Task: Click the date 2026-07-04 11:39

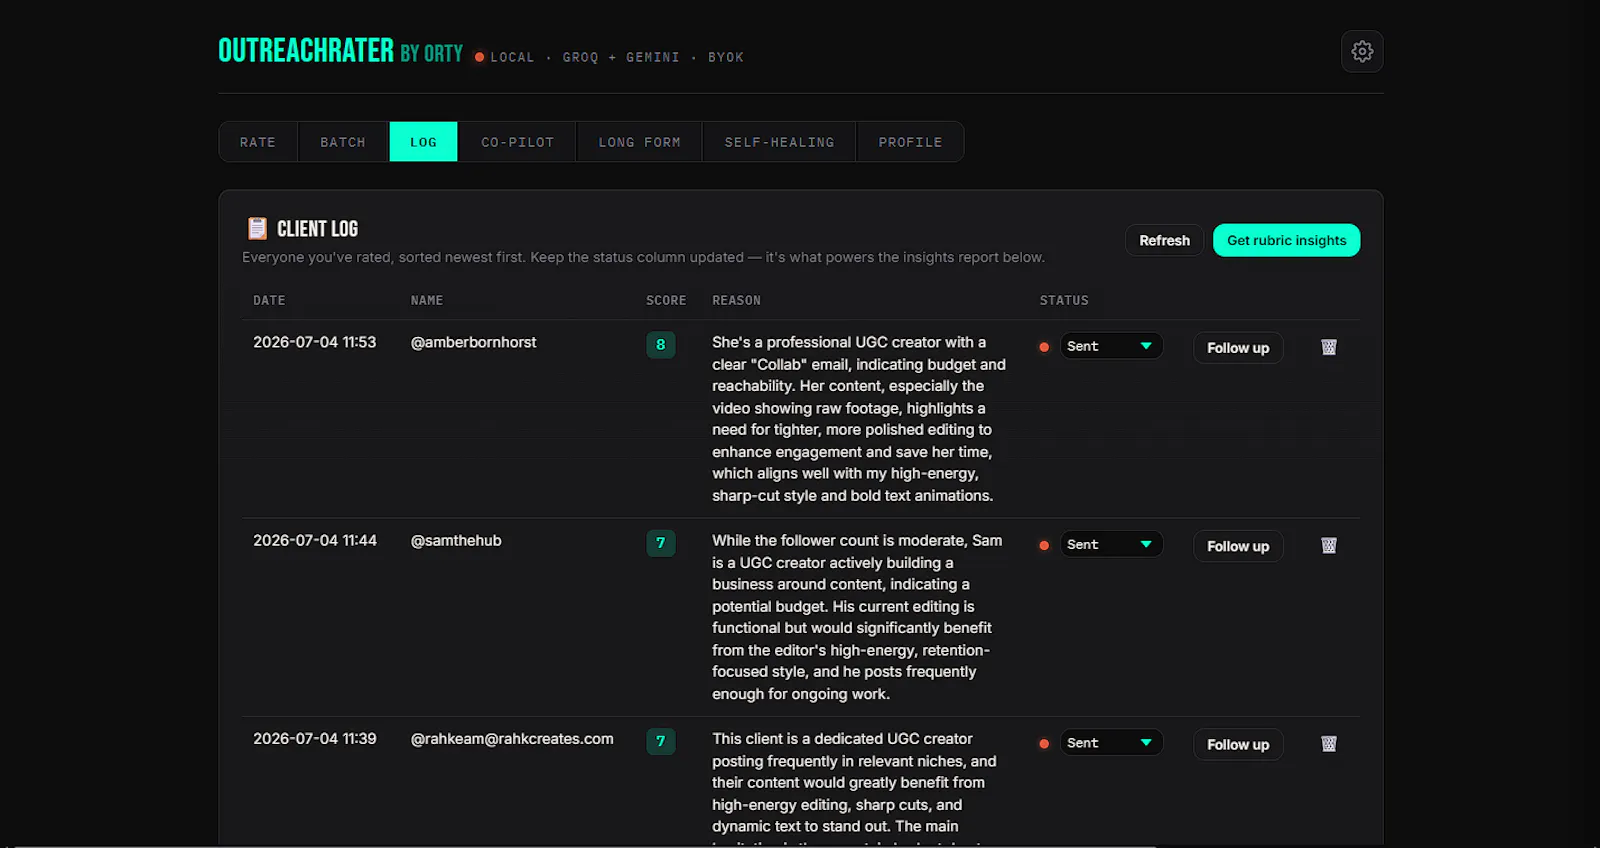Action: point(315,739)
